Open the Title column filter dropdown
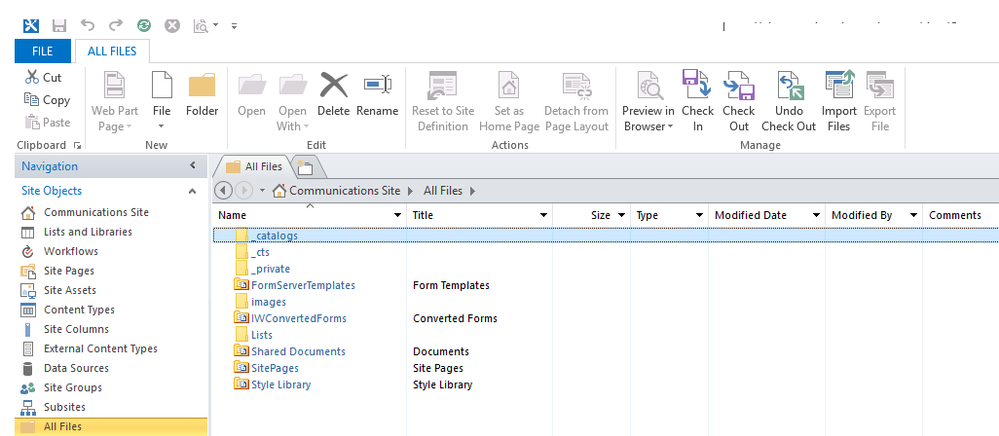This screenshot has width=999, height=436. pos(543,215)
